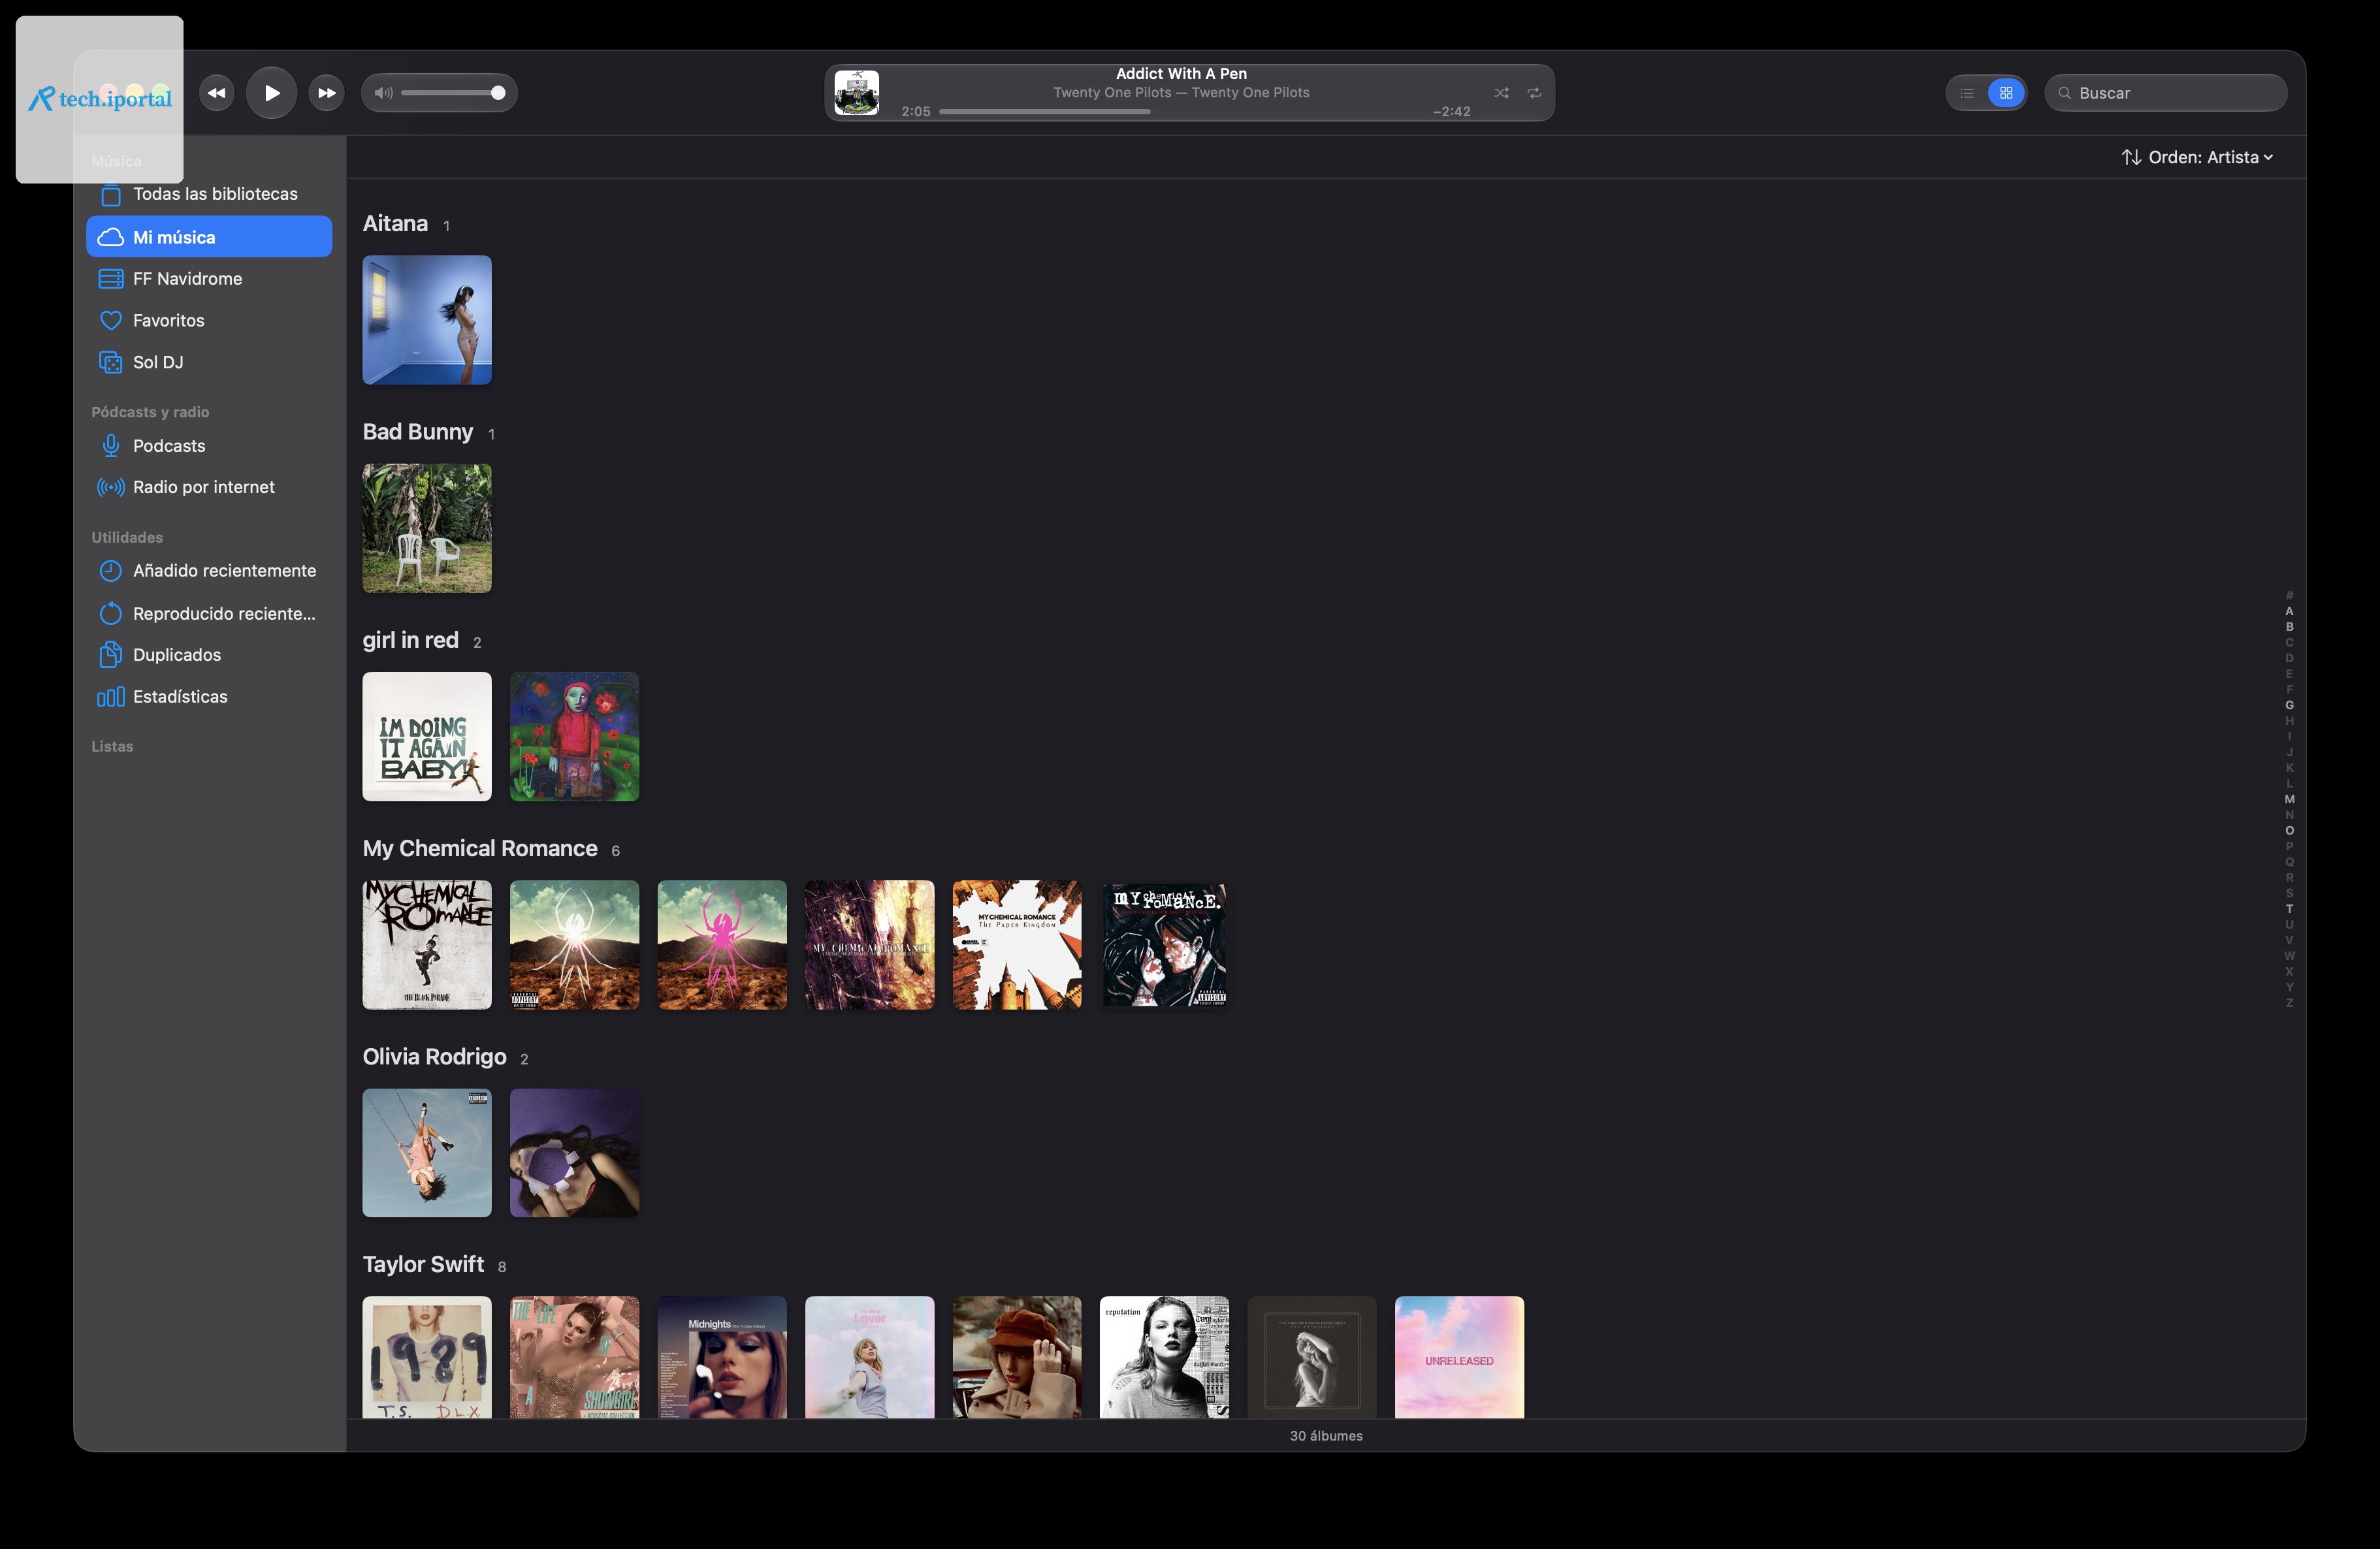Click the Pódcasts y radio section header
Image resolution: width=2380 pixels, height=1549 pixels.
(x=150, y=412)
